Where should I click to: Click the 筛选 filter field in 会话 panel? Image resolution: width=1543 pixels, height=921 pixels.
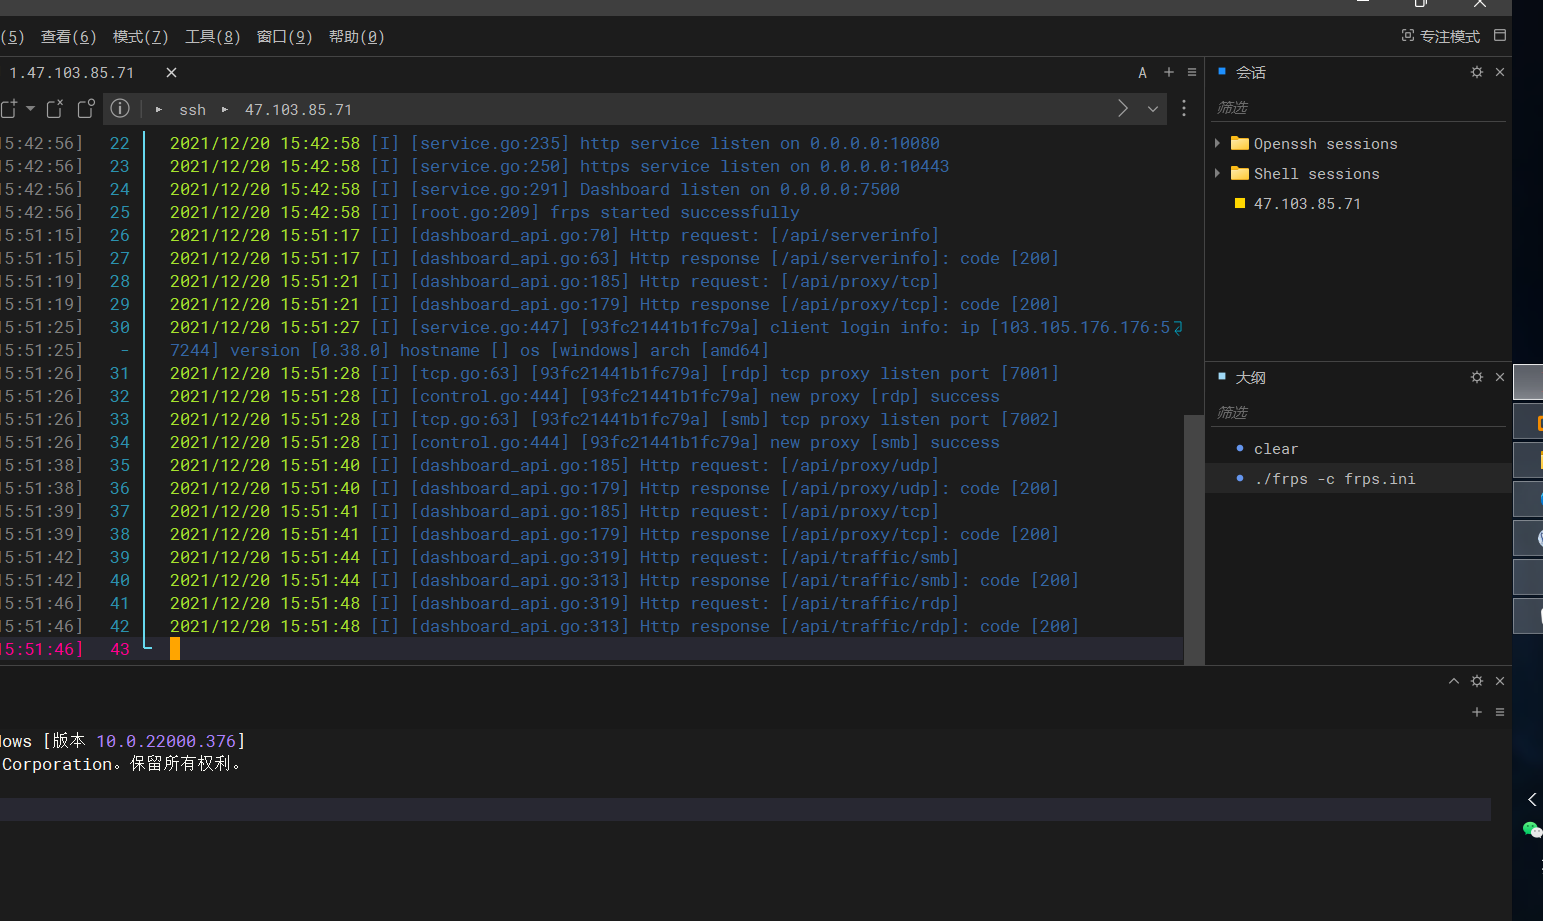1360,107
